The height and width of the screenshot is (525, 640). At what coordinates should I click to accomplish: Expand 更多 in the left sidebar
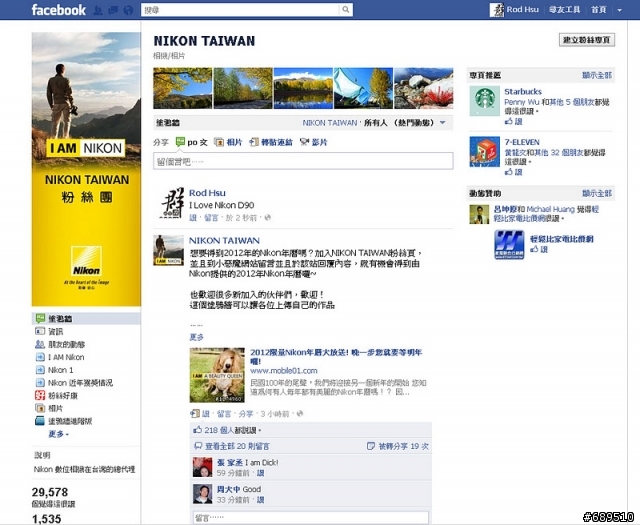point(58,434)
